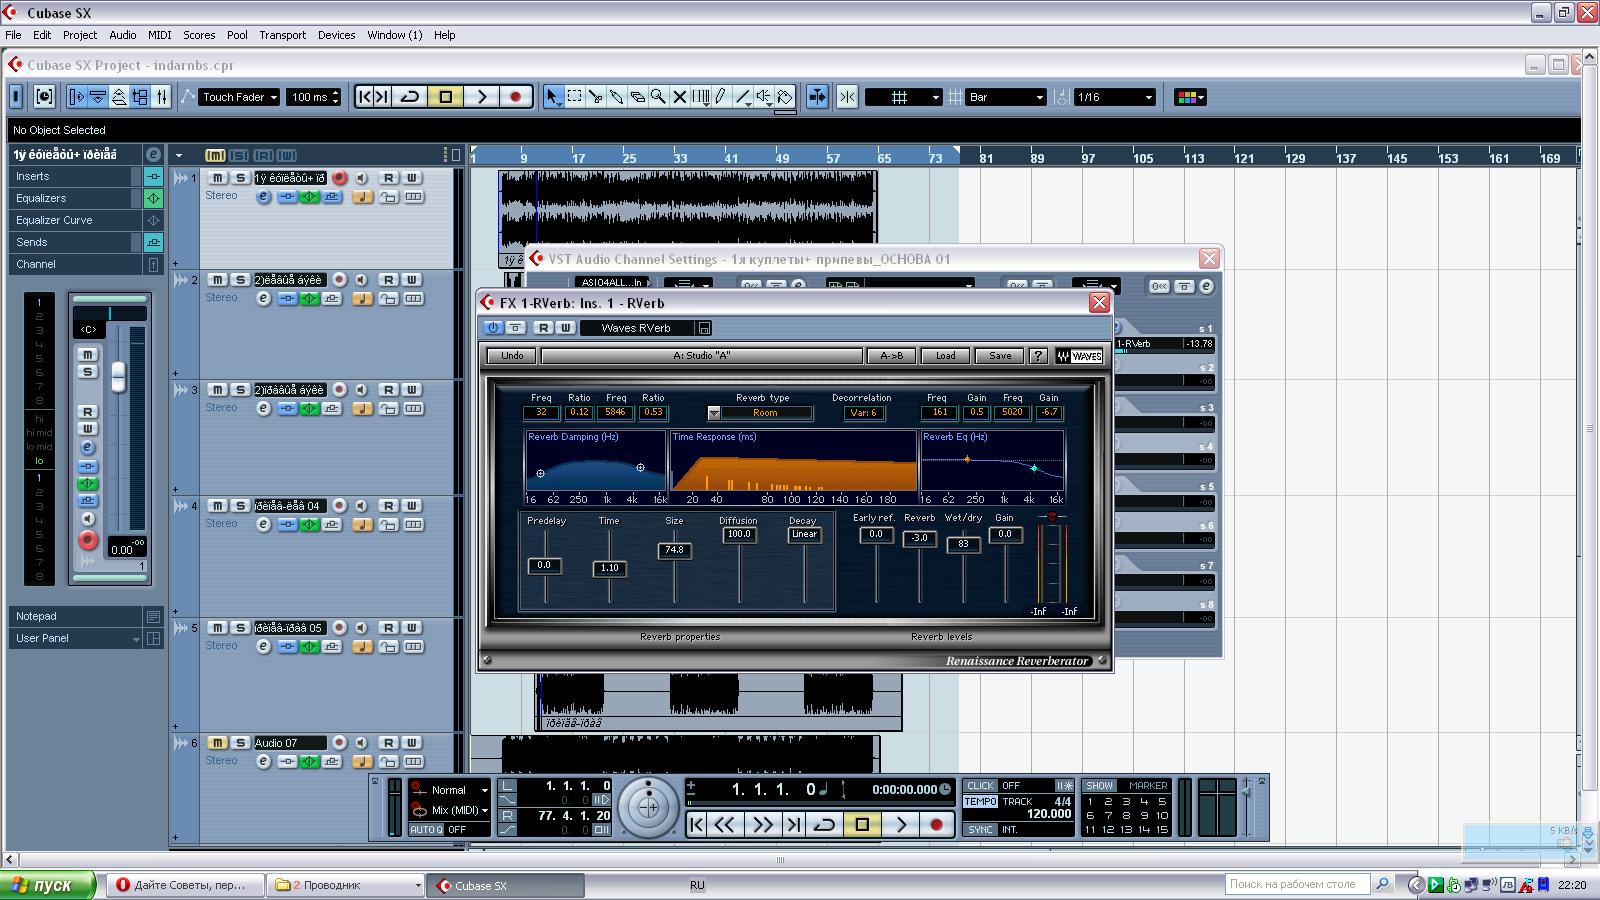Open the Windows Start button

(48, 885)
